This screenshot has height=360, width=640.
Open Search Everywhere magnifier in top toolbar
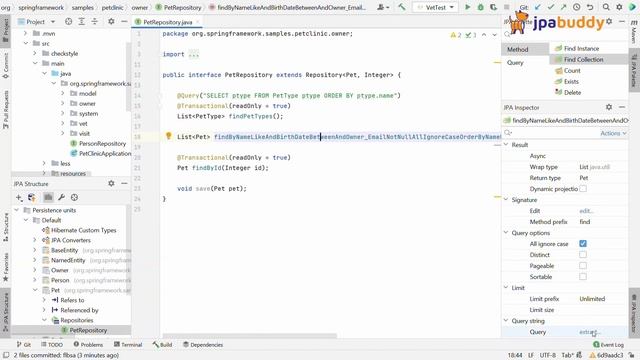(606, 7)
